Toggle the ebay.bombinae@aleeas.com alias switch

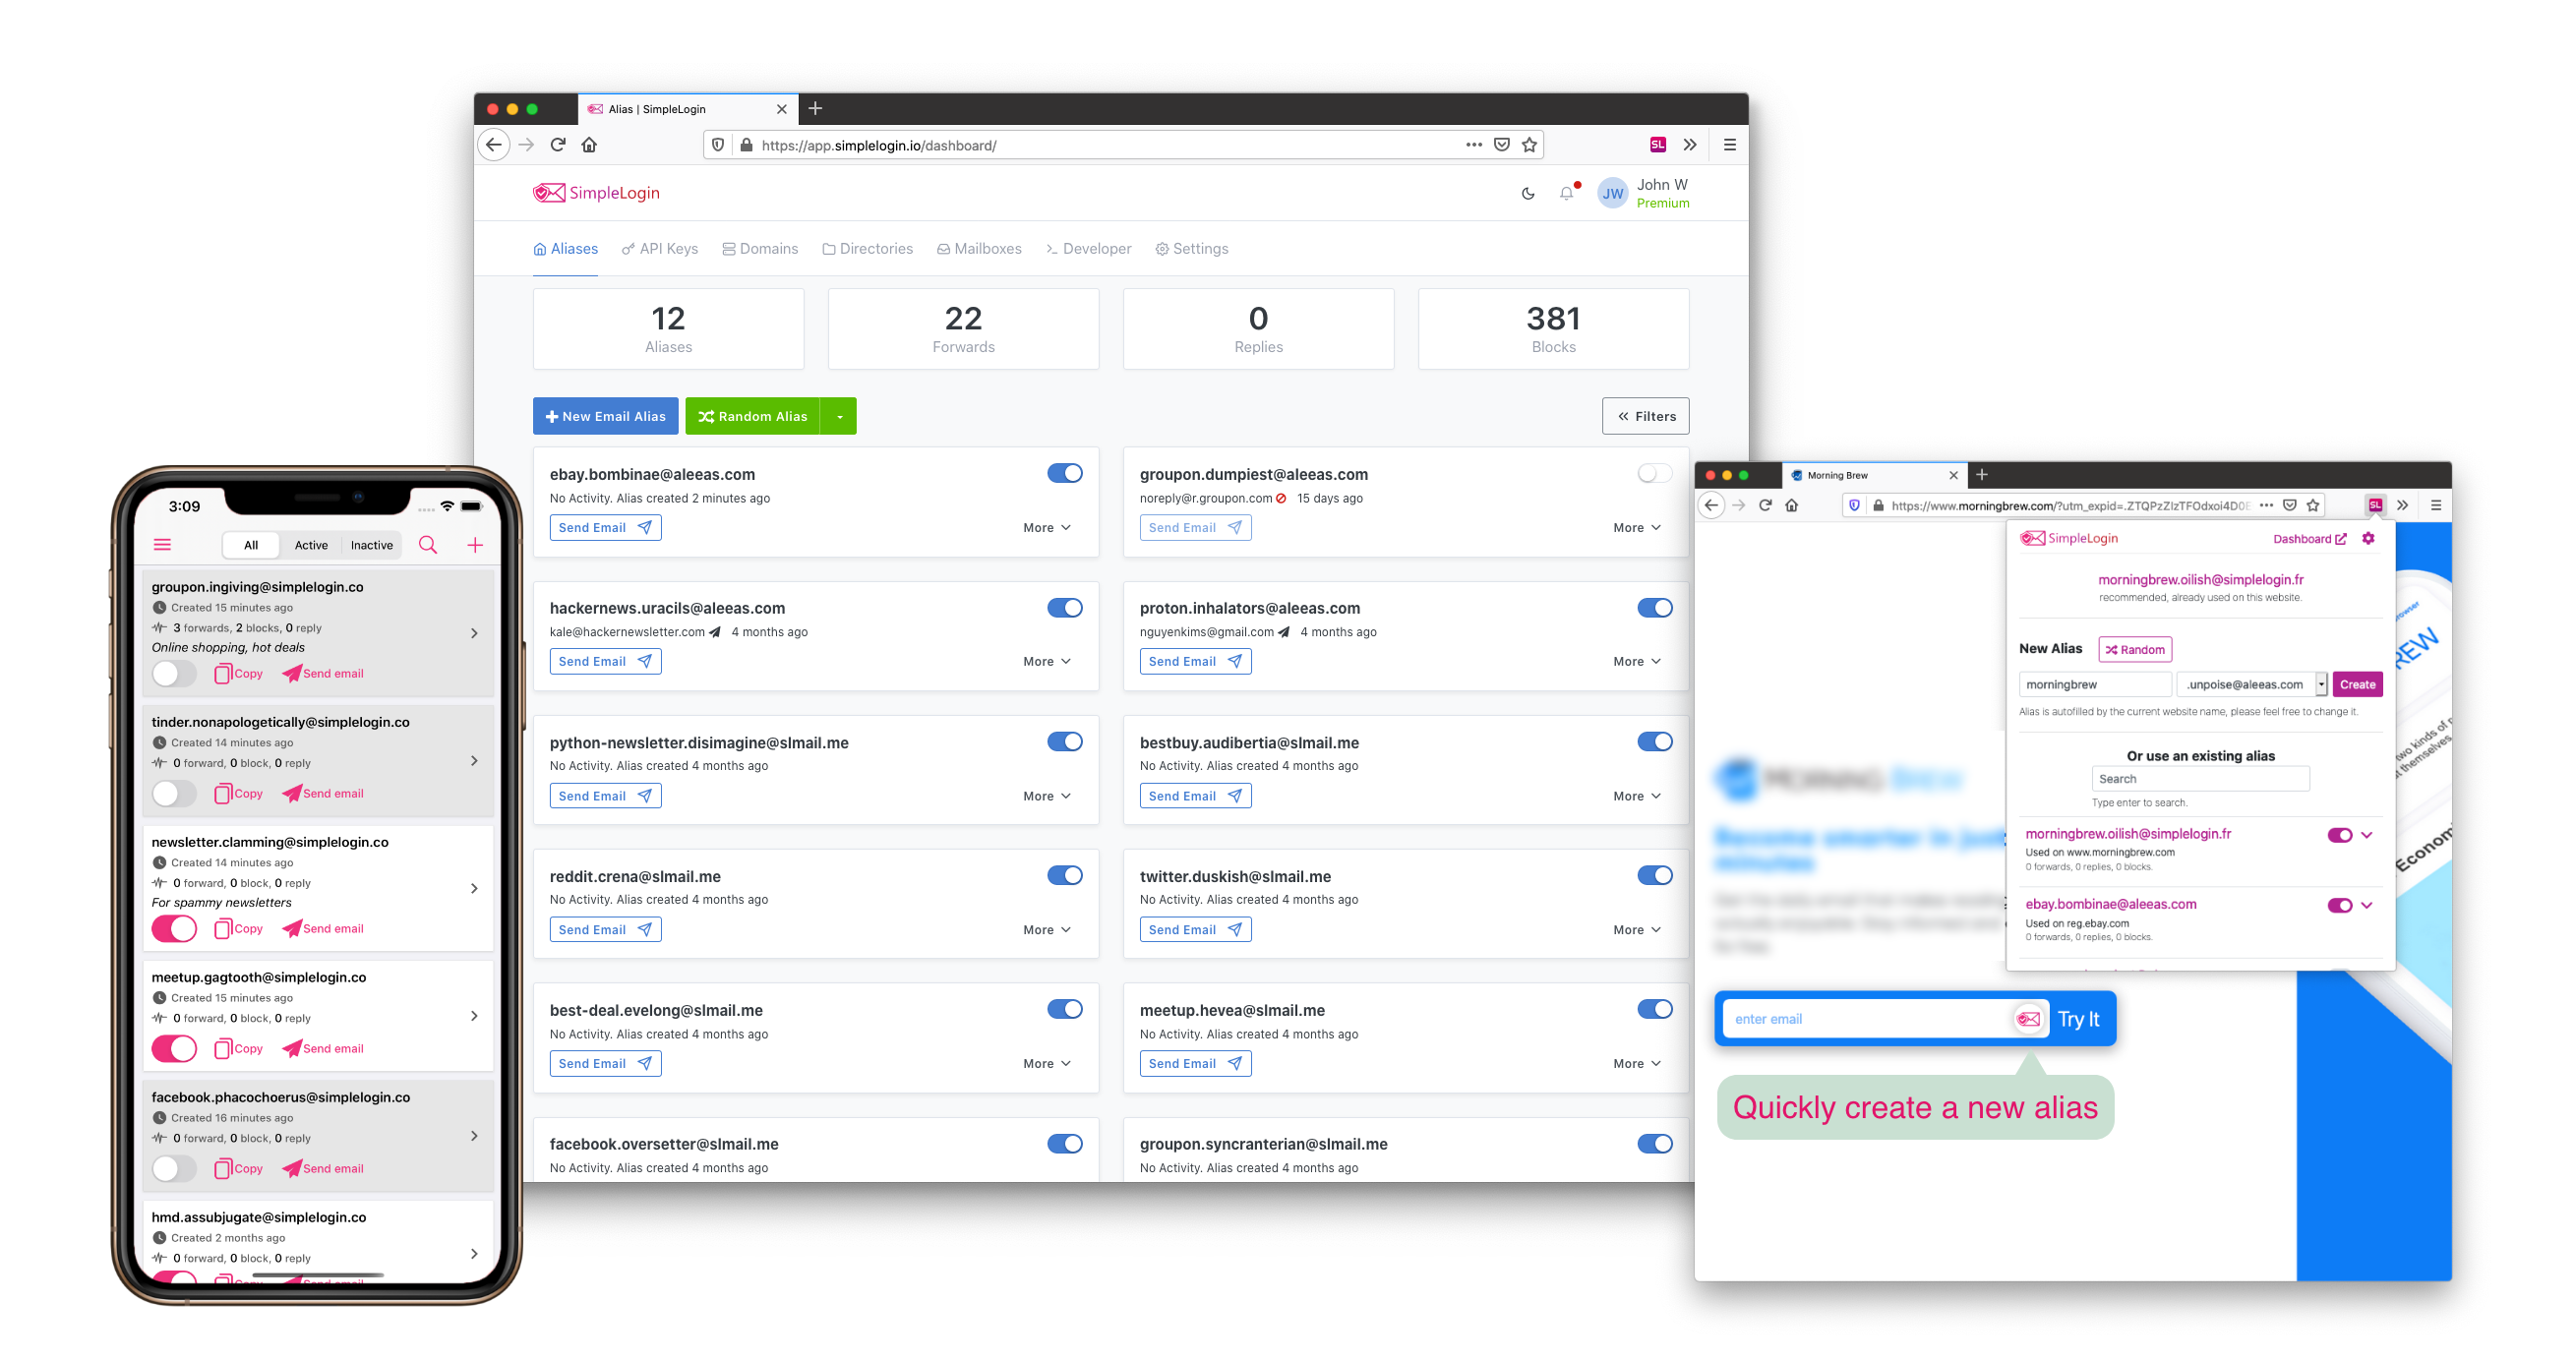1063,474
